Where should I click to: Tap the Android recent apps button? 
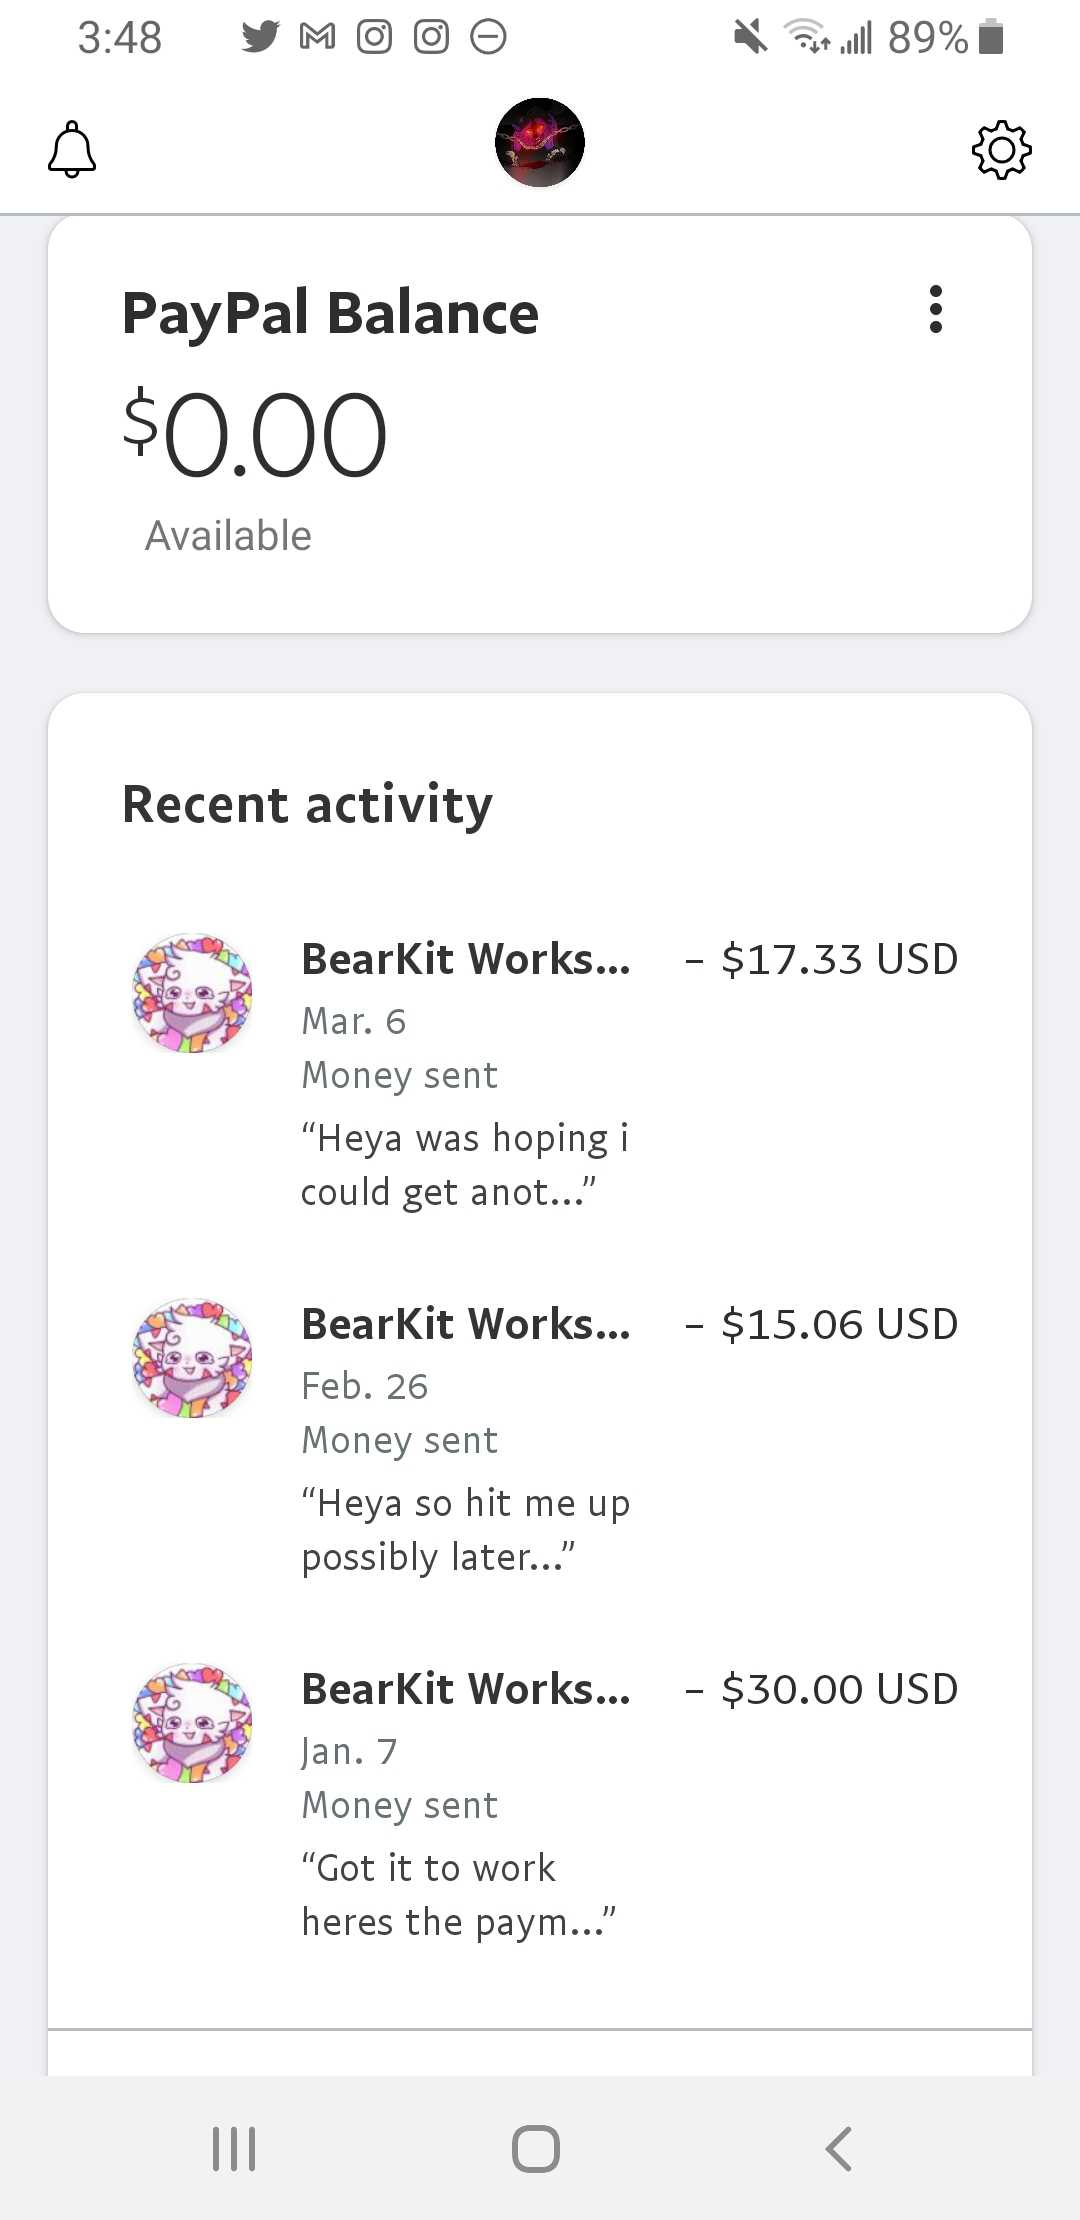[x=234, y=2148]
